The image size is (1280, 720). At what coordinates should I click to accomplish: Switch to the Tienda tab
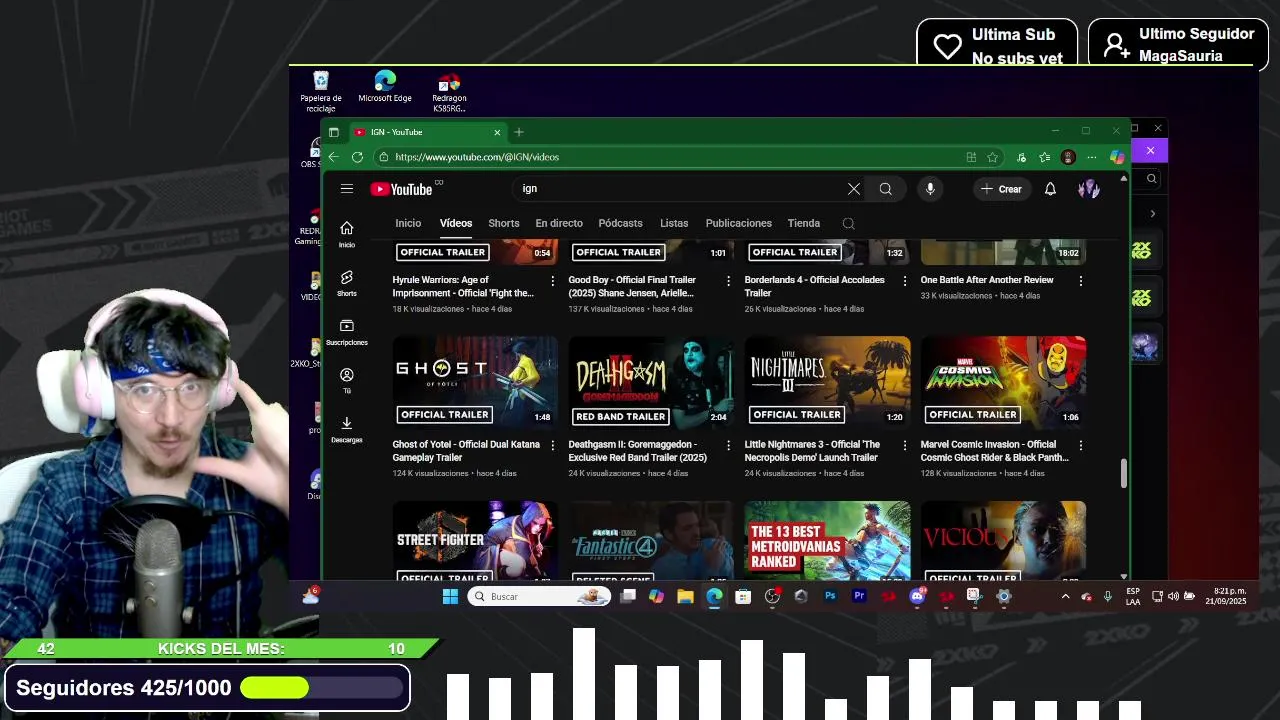[x=804, y=223]
